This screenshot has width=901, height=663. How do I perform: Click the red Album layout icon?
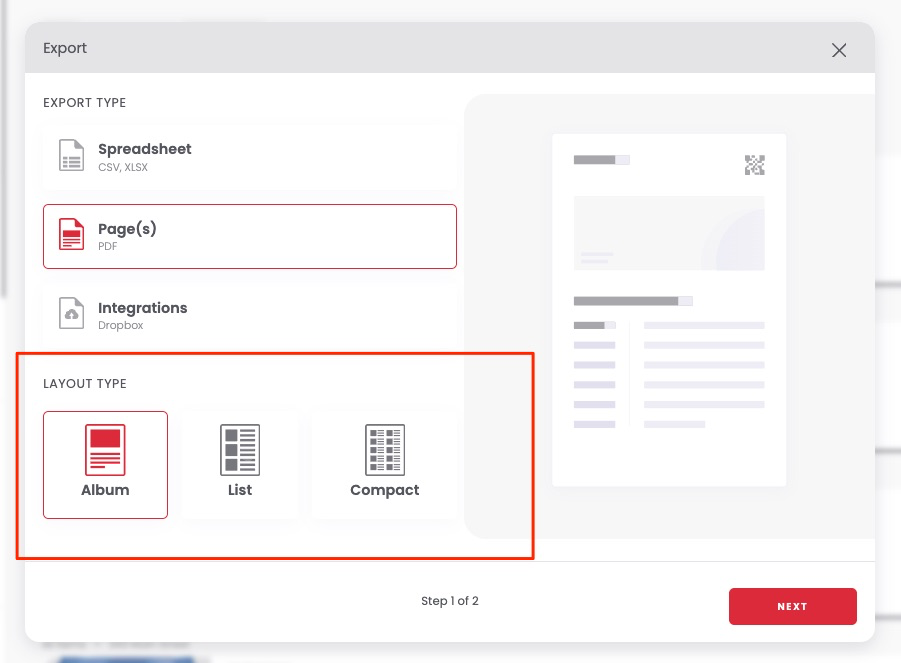point(105,450)
